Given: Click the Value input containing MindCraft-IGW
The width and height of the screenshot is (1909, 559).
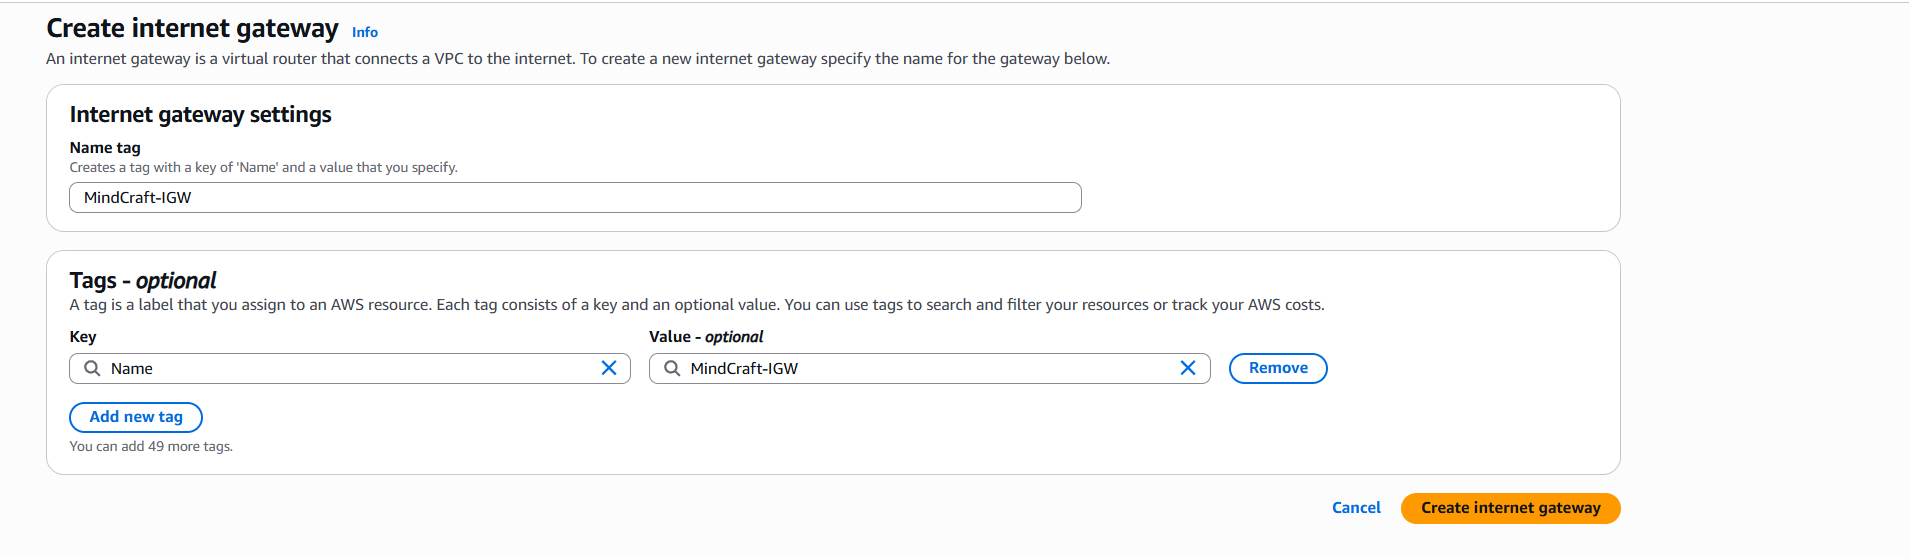Looking at the screenshot, I should 930,368.
